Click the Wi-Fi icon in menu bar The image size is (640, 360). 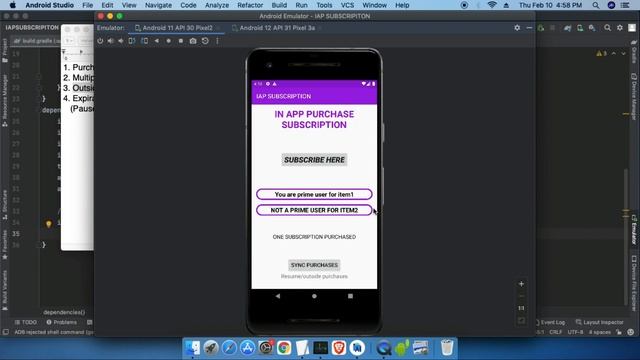point(492,5)
